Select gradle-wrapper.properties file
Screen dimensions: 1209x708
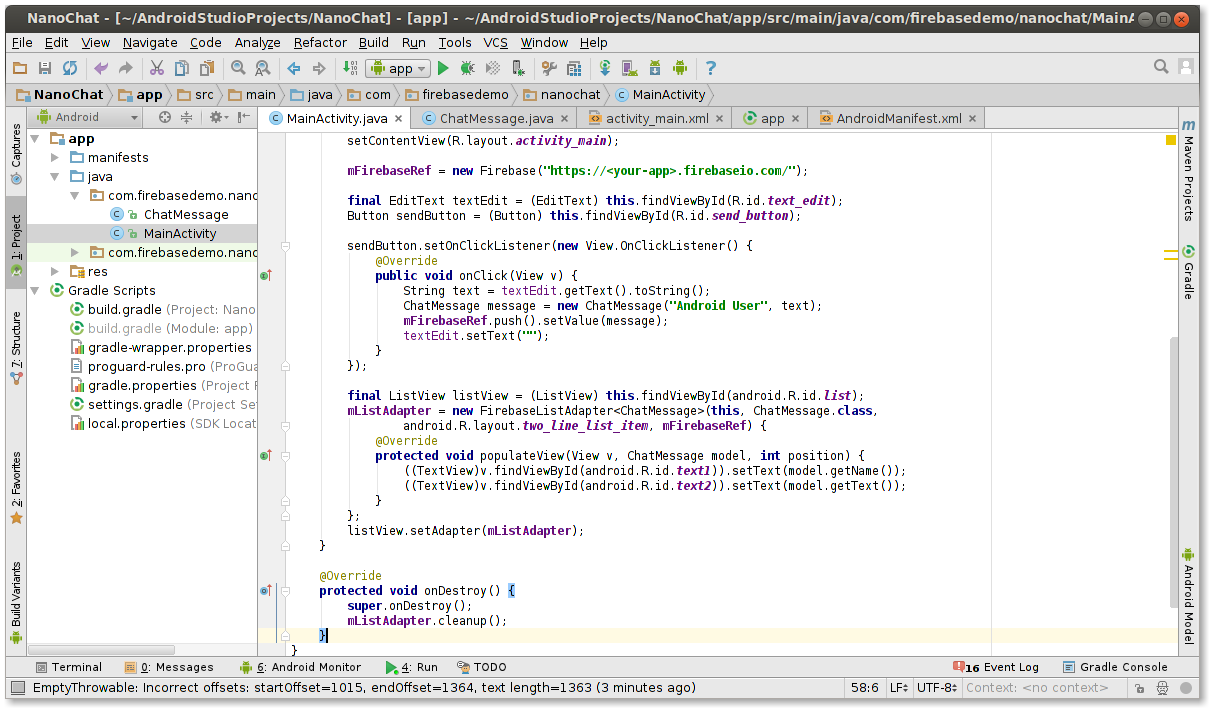(x=169, y=348)
